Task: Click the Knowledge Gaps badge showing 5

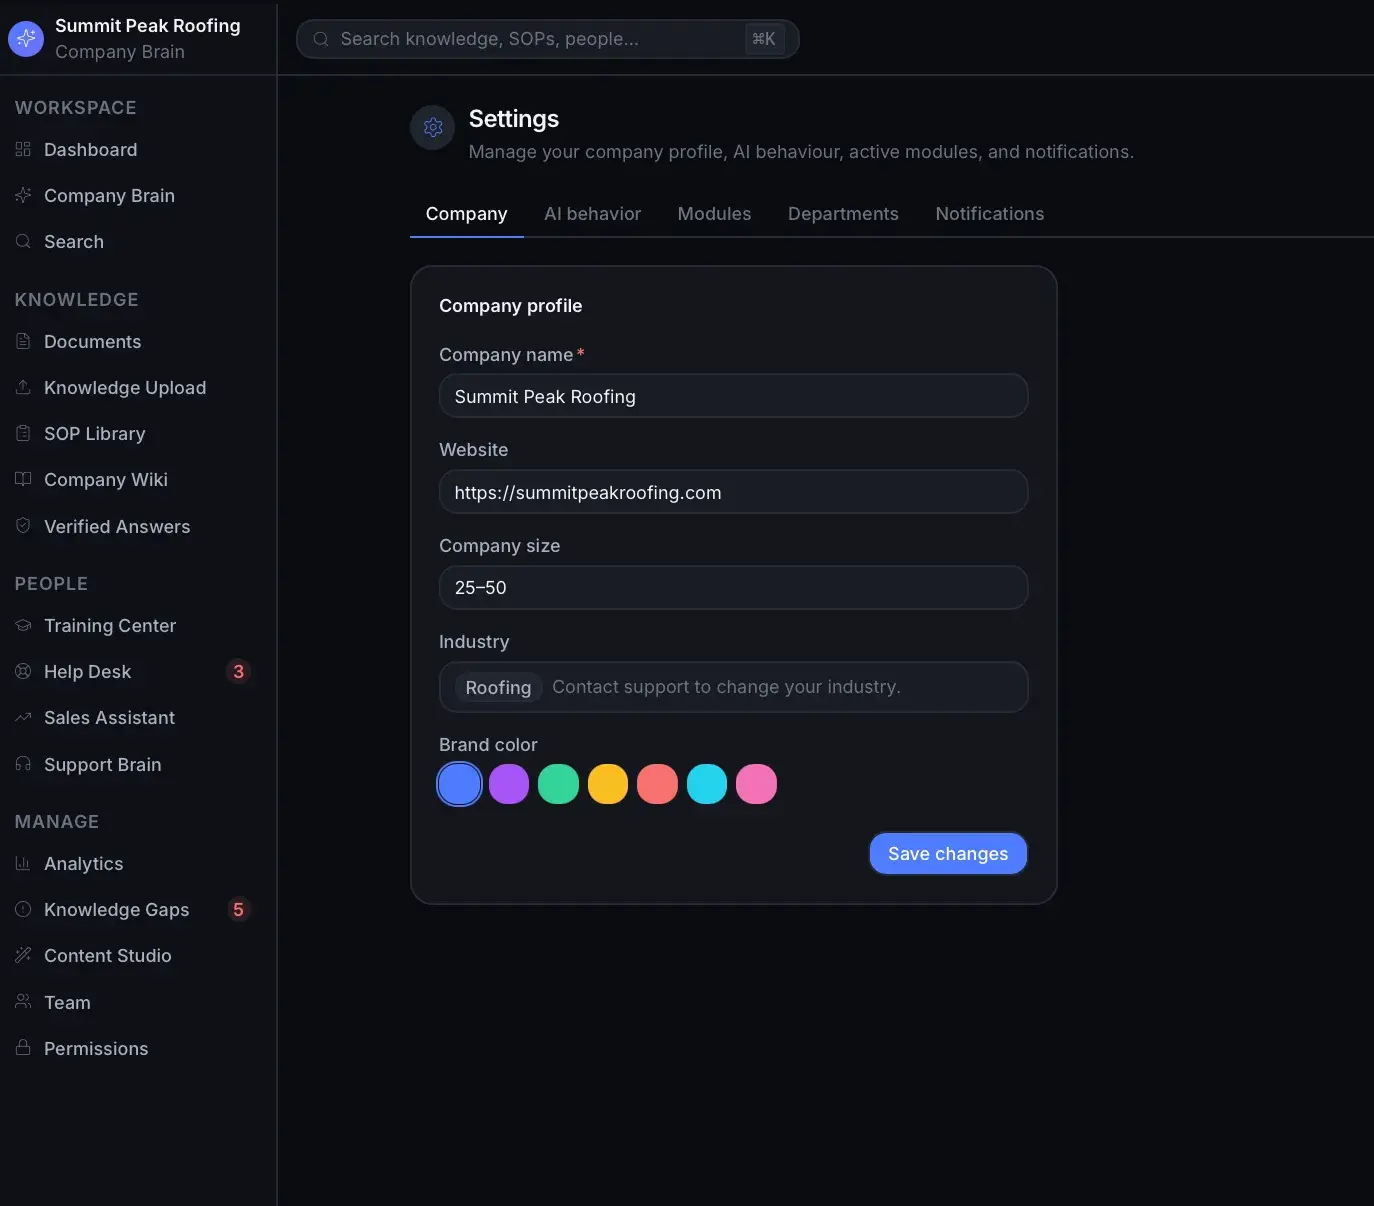Action: [x=238, y=909]
